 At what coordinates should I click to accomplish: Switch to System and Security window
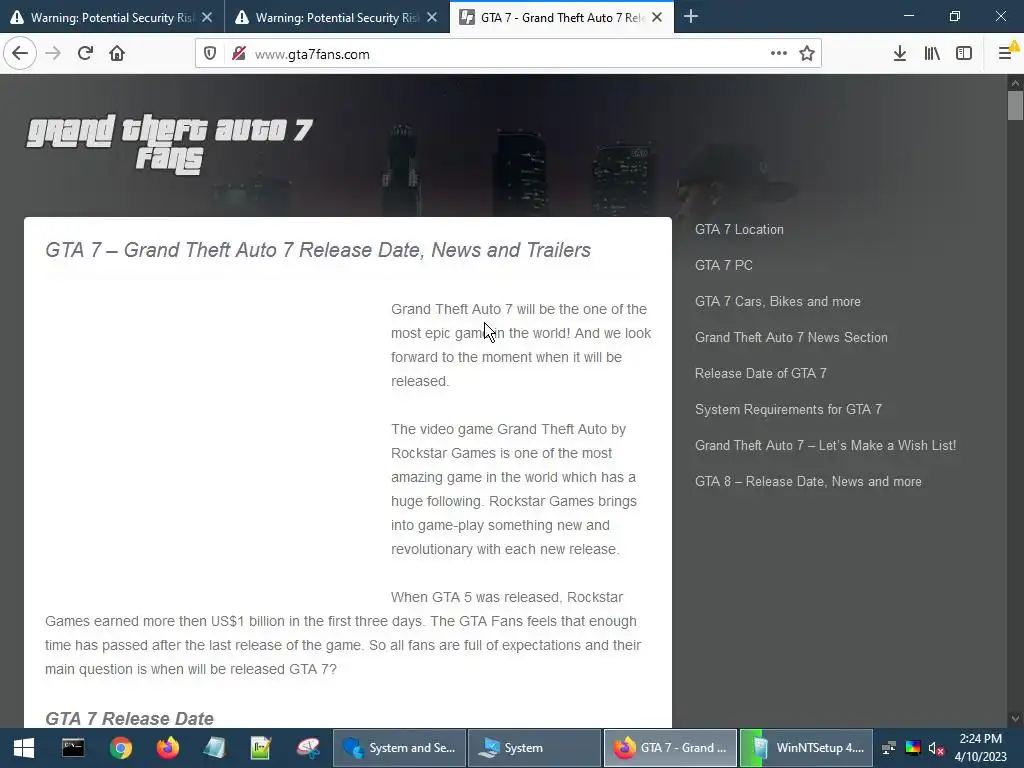399,748
